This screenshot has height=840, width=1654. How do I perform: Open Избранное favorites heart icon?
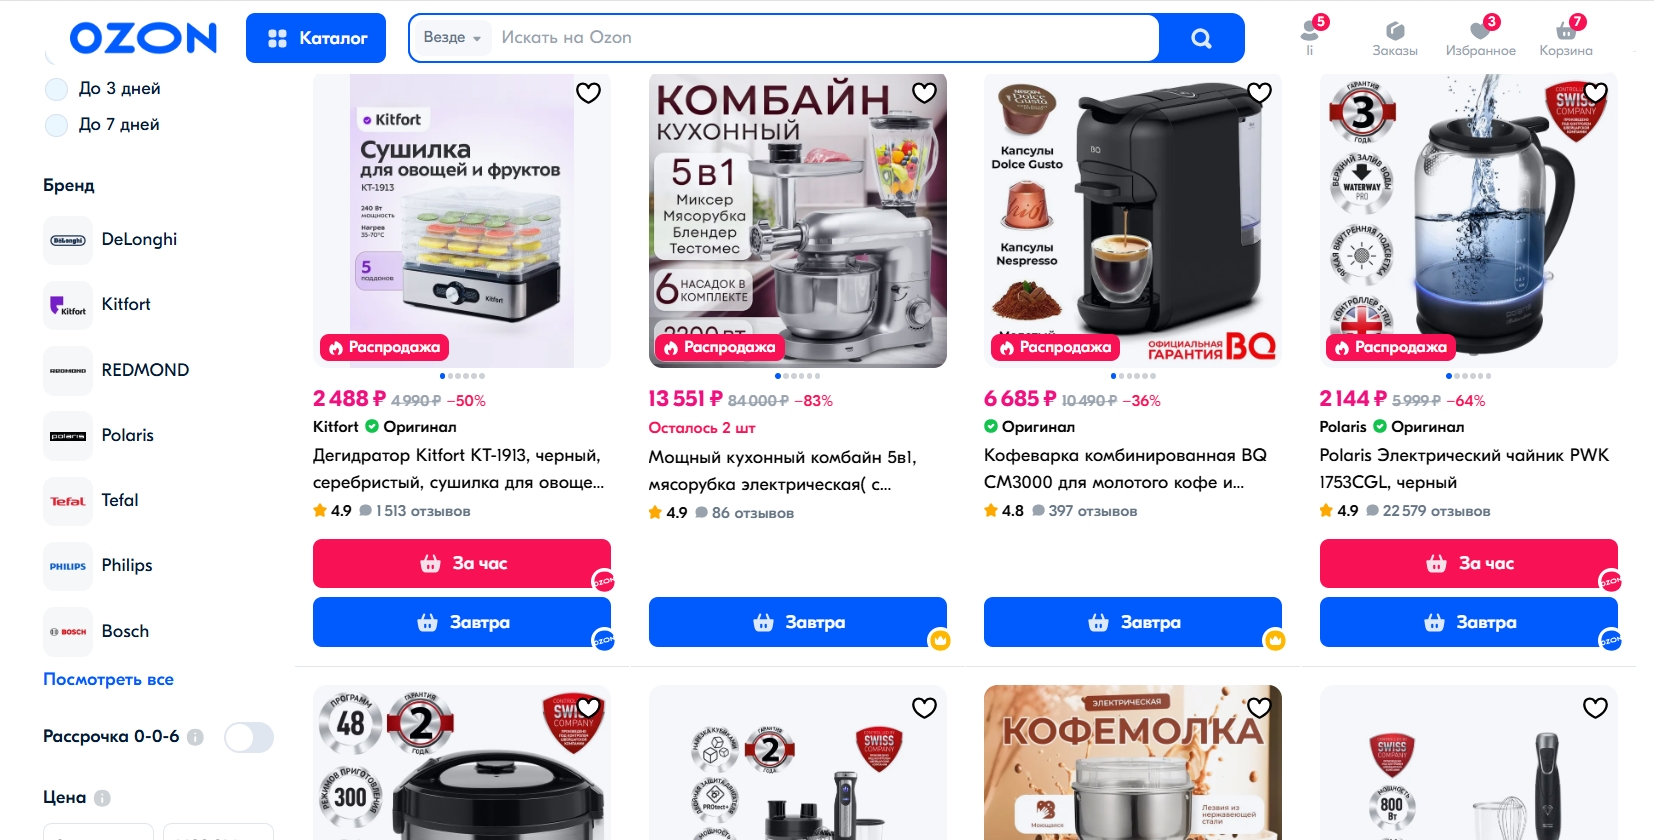coord(1480,38)
